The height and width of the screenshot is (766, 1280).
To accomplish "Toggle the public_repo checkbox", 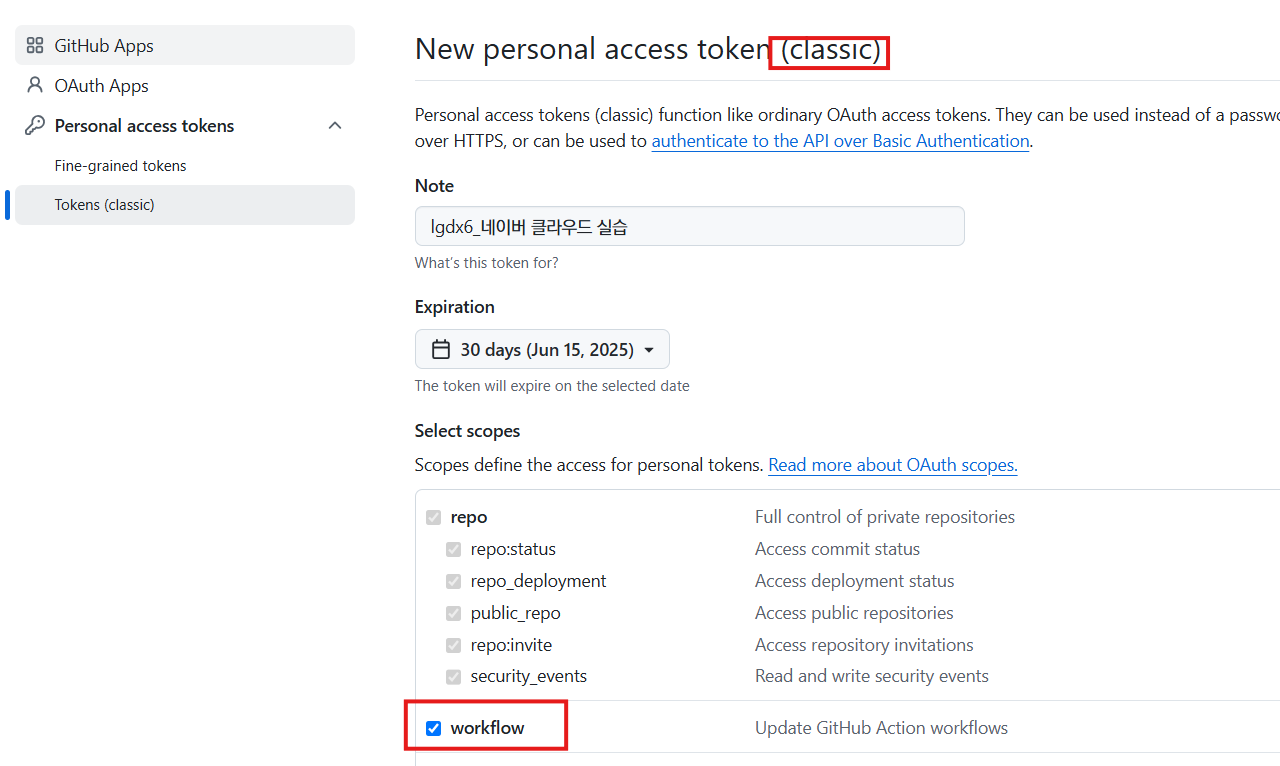I will pyautogui.click(x=453, y=613).
